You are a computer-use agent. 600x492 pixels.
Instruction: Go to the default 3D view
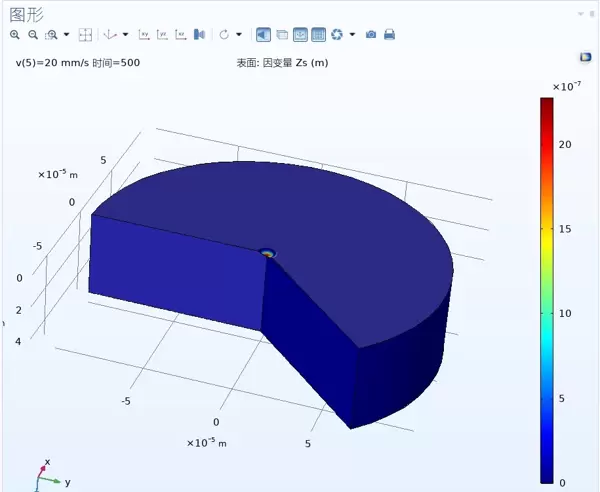pyautogui.click(x=110, y=35)
